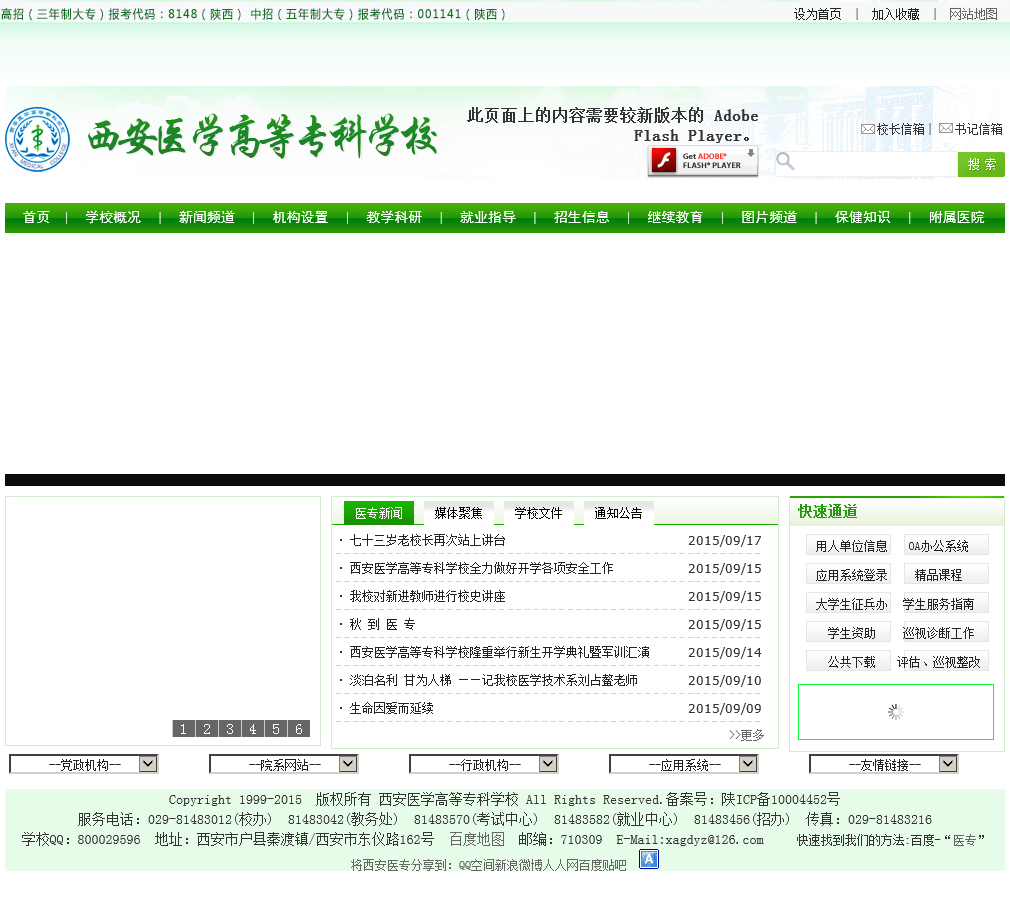Click 评估、巡视整改 quick link

click(x=941, y=662)
